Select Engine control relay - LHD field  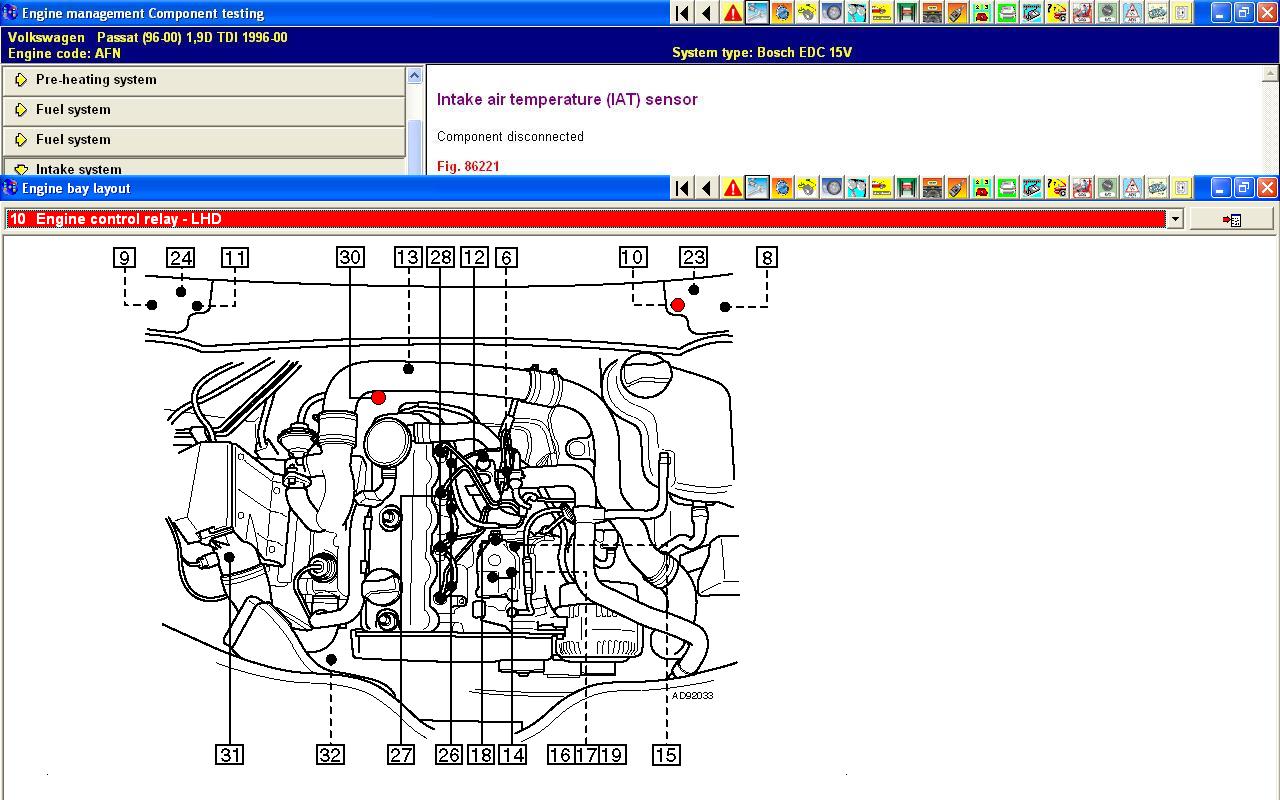point(585,219)
